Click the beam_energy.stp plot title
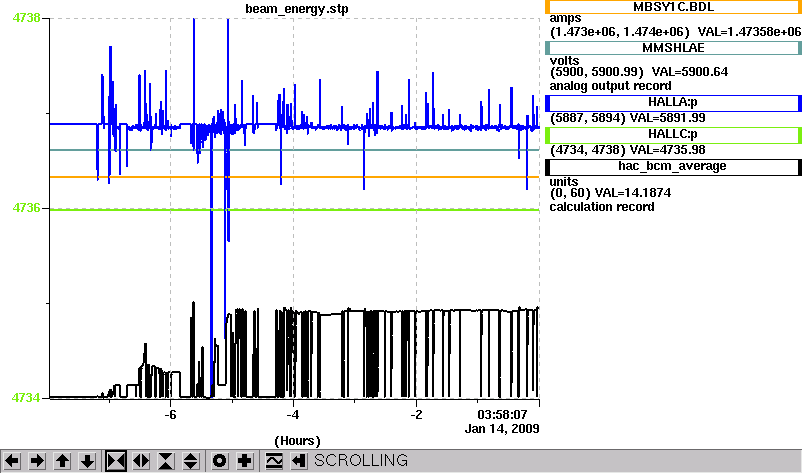Viewport: 802px width, 473px height. click(x=297, y=9)
